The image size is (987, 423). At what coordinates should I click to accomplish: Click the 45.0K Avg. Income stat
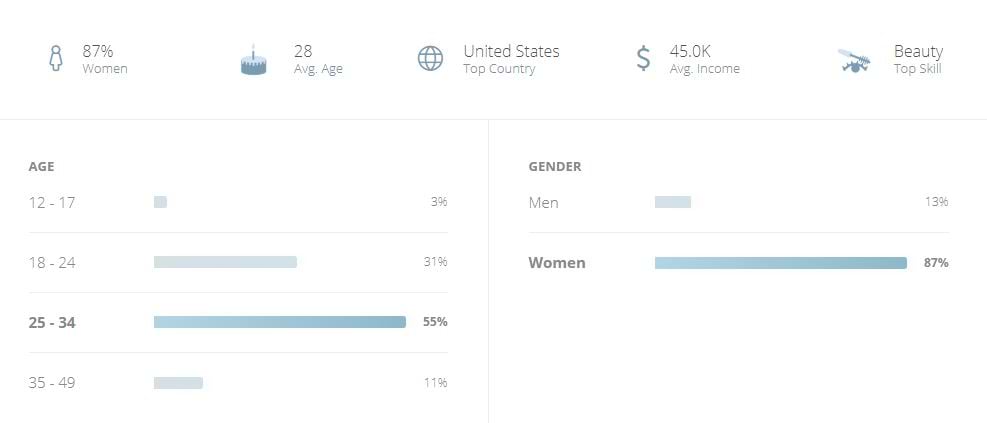[x=704, y=59]
